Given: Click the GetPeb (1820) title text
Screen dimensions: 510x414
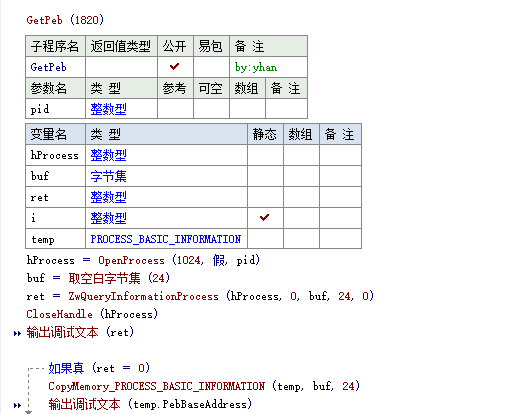Looking at the screenshot, I should [65, 20].
